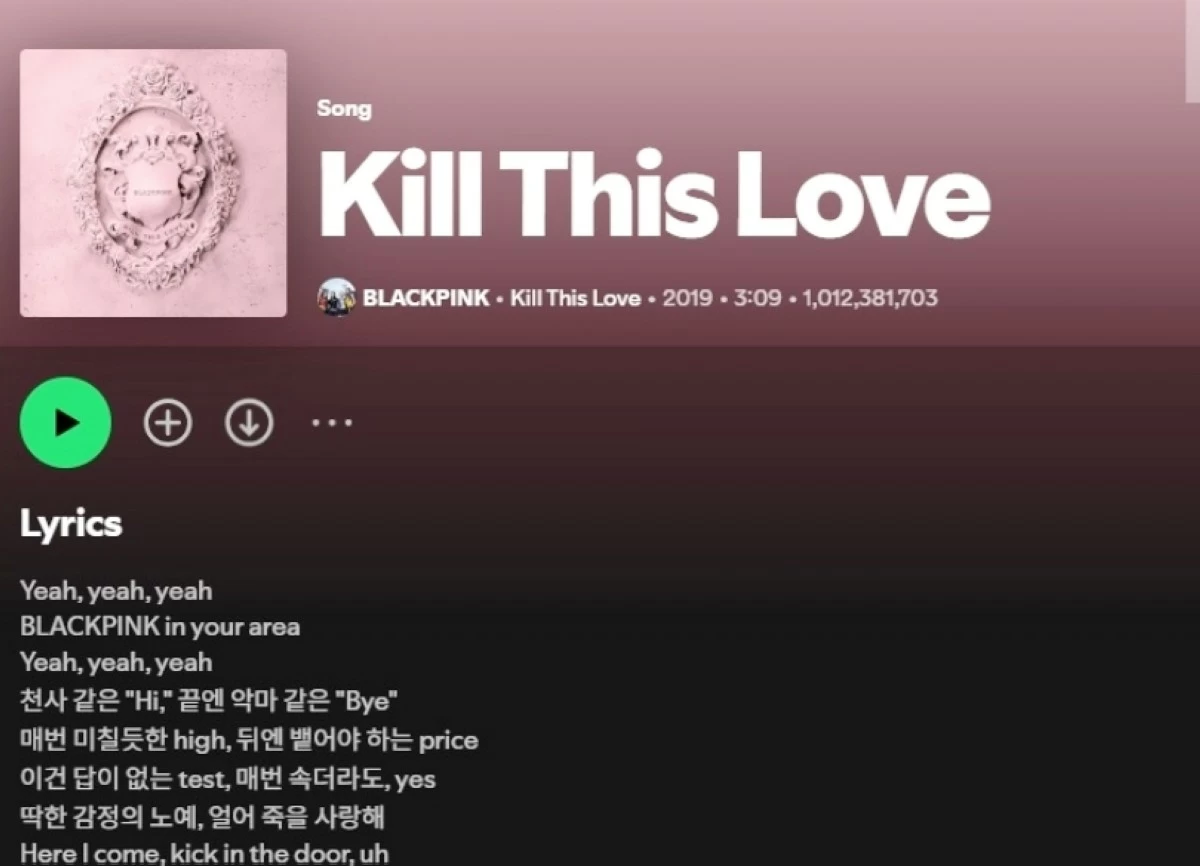The image size is (1200, 866).
Task: Click the 1,012,381,703 play count
Action: (x=870, y=298)
